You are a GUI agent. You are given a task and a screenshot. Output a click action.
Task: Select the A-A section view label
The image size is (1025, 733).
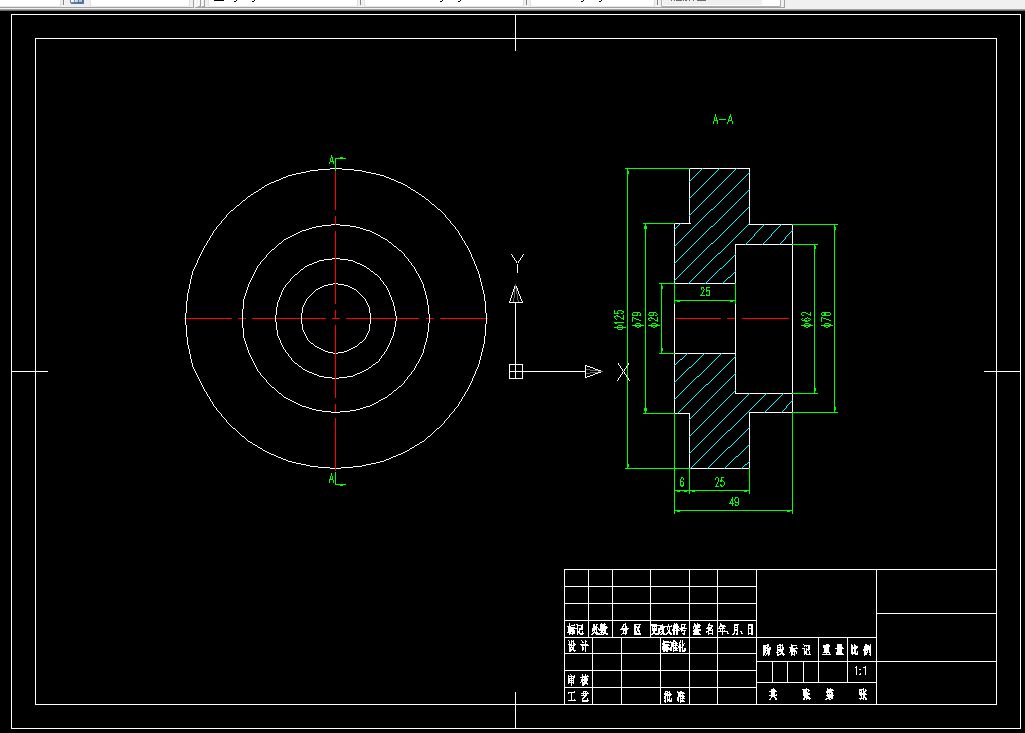click(722, 120)
